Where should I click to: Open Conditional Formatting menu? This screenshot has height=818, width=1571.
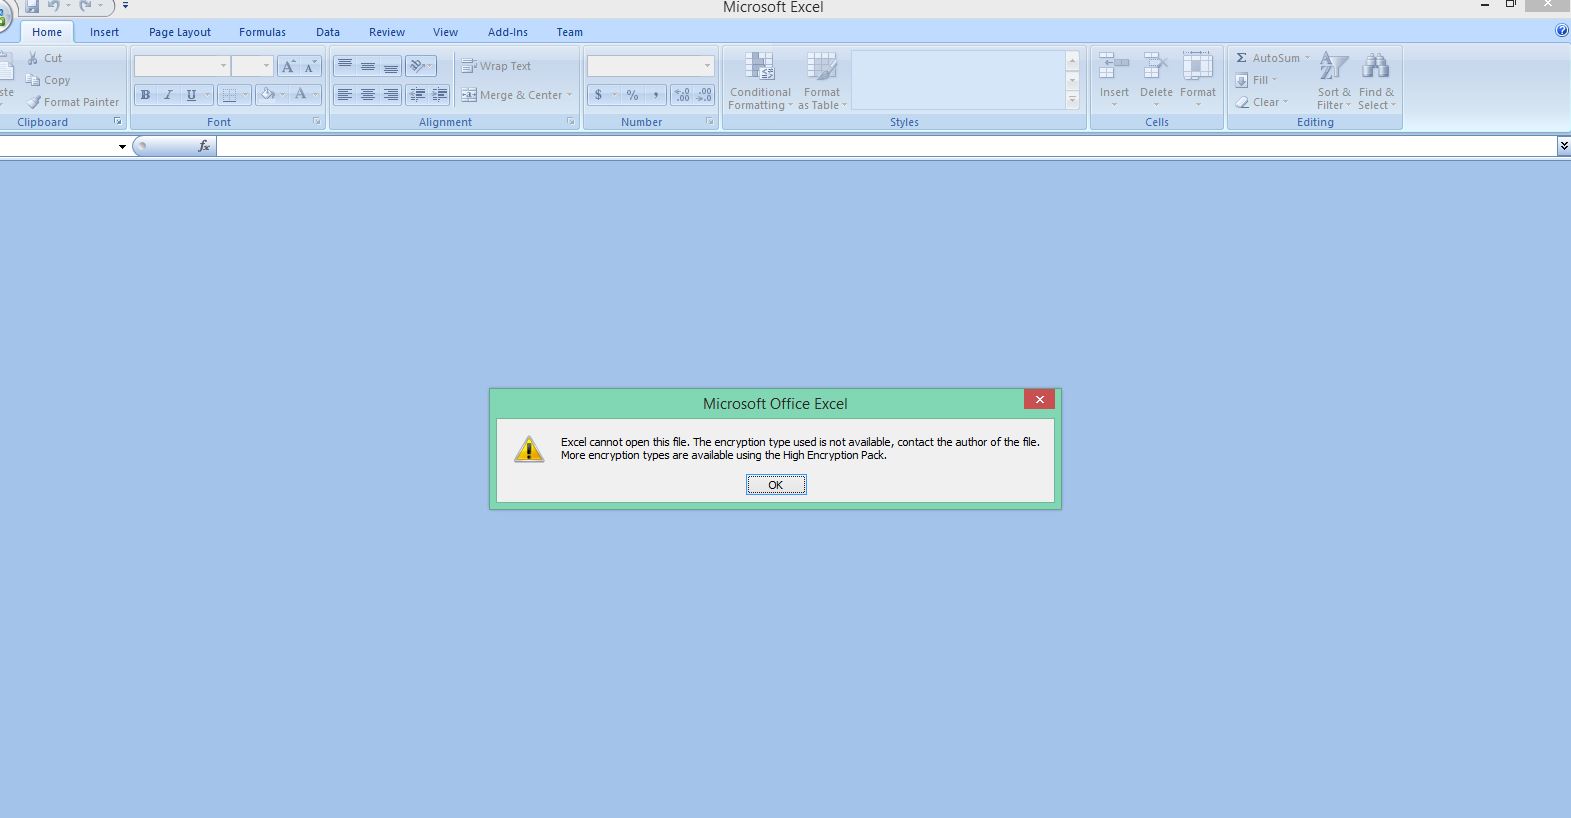pyautogui.click(x=760, y=81)
